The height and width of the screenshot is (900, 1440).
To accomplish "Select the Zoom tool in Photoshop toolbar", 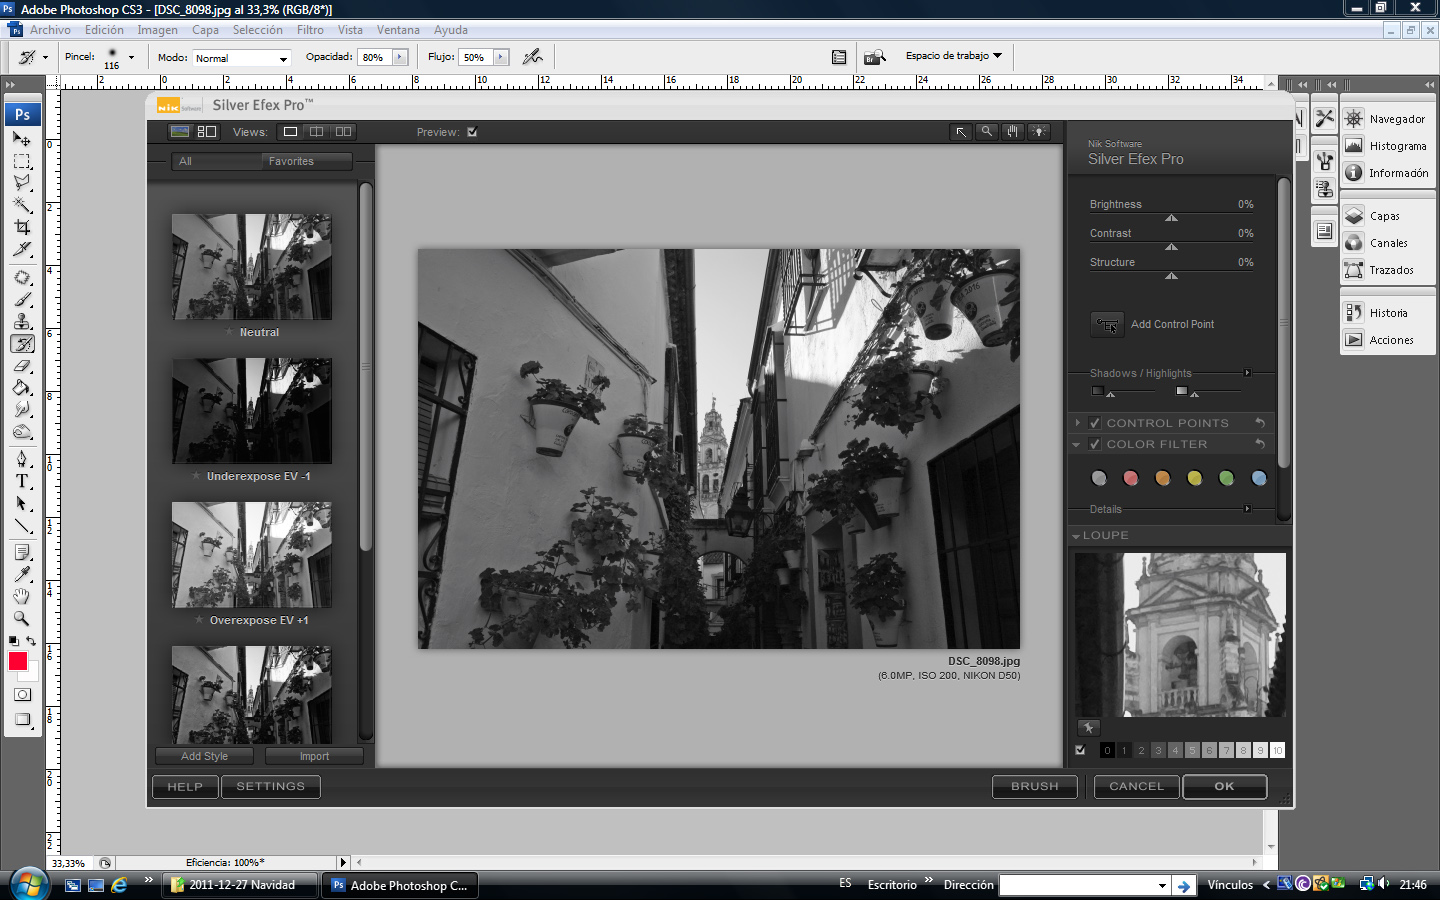I will [22, 618].
